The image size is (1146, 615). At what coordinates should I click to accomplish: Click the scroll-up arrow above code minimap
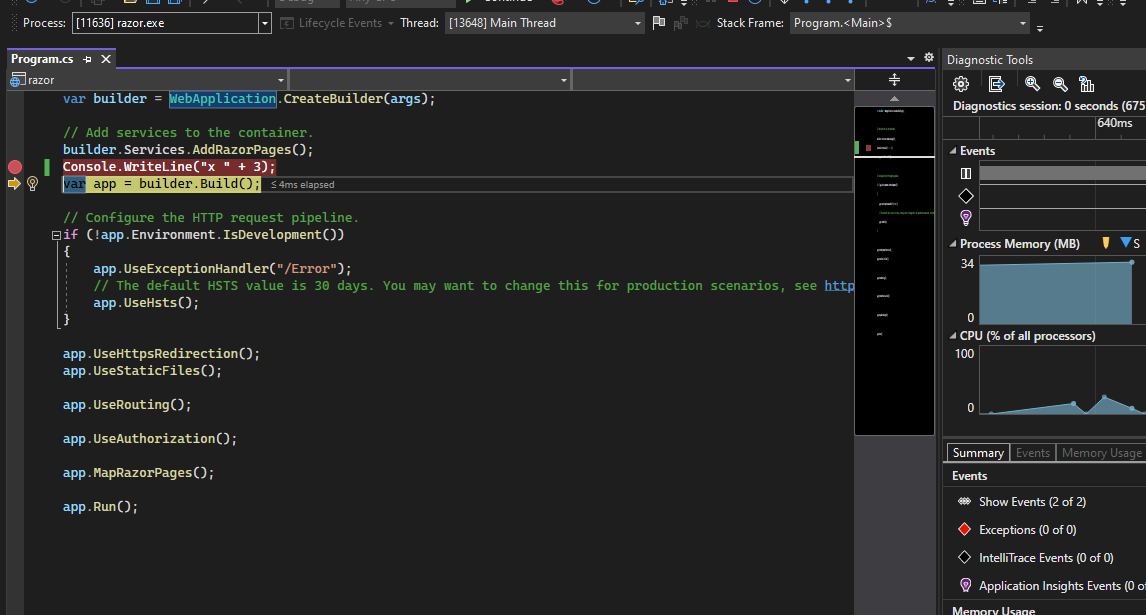tap(894, 98)
